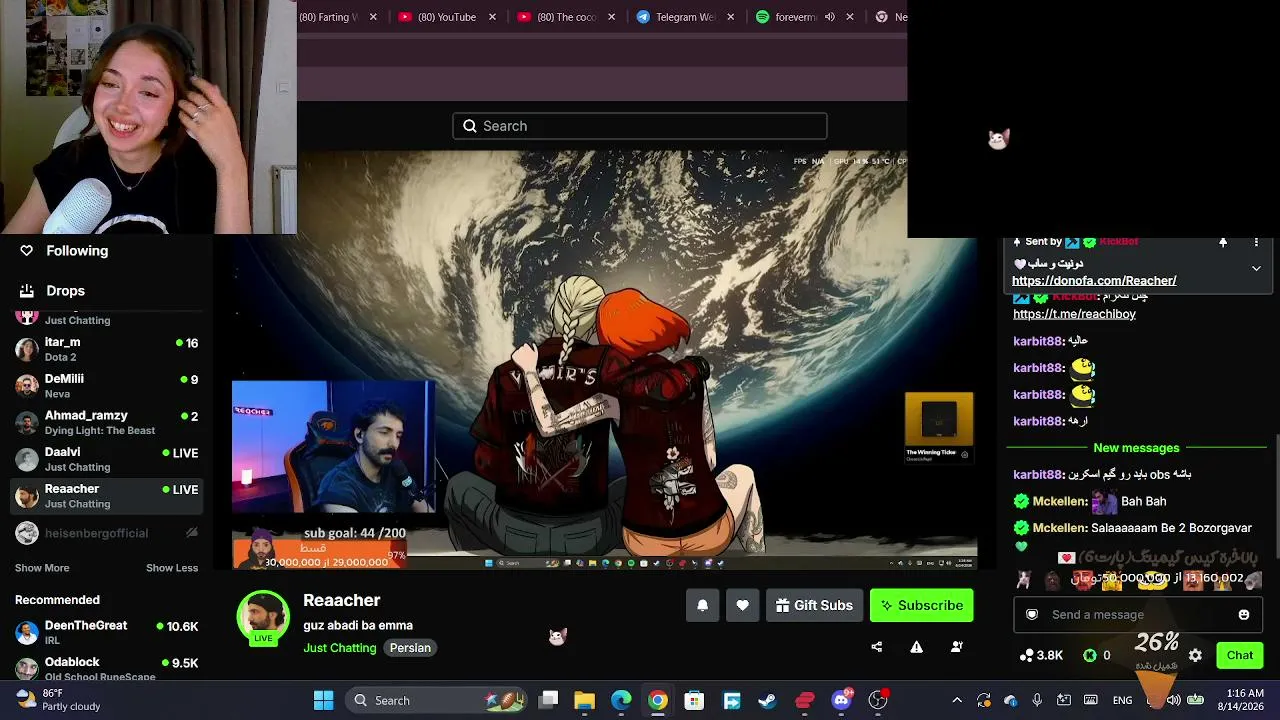Open Reaacher's channel avatar

point(263,618)
